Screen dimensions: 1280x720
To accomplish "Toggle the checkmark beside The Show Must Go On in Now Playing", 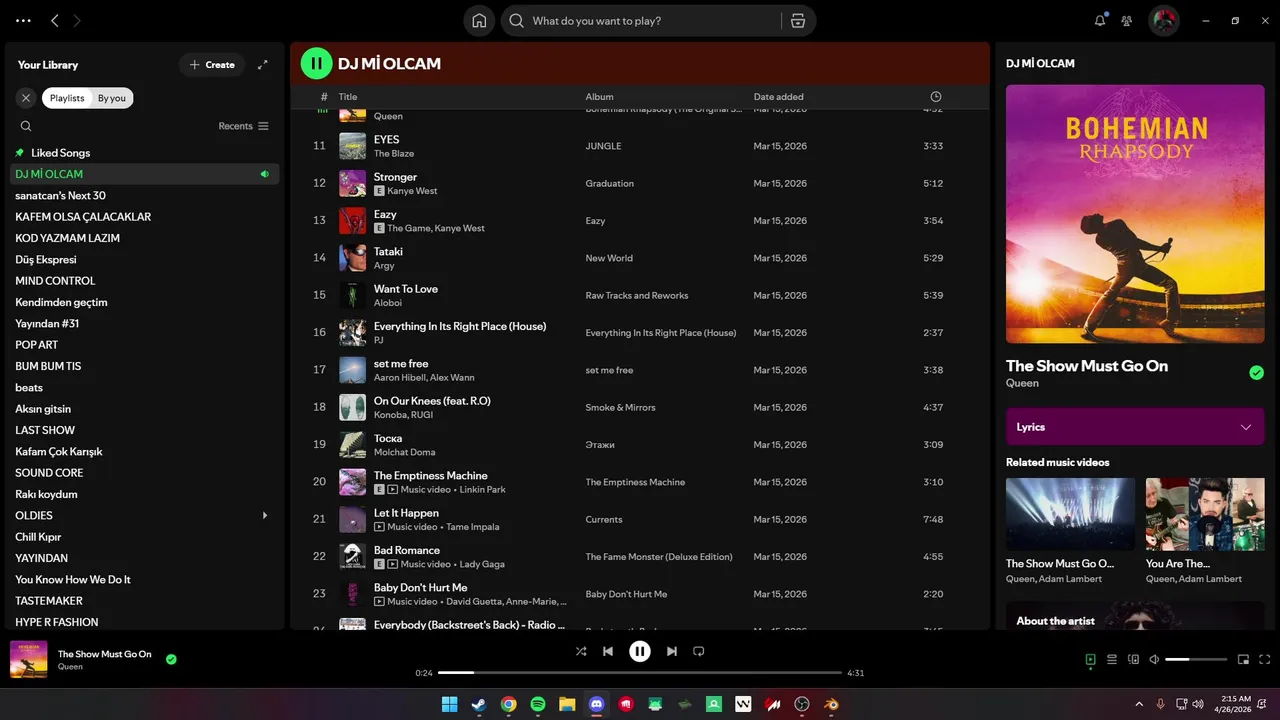I will pos(1256,373).
